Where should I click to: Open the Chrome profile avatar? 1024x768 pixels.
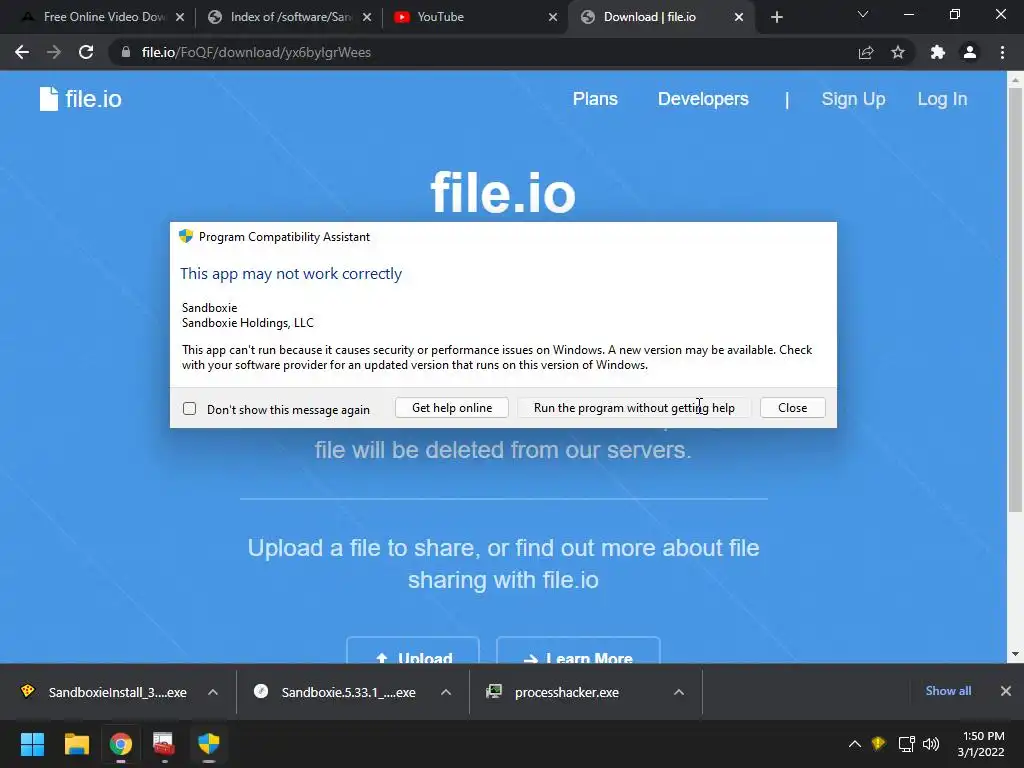(970, 52)
